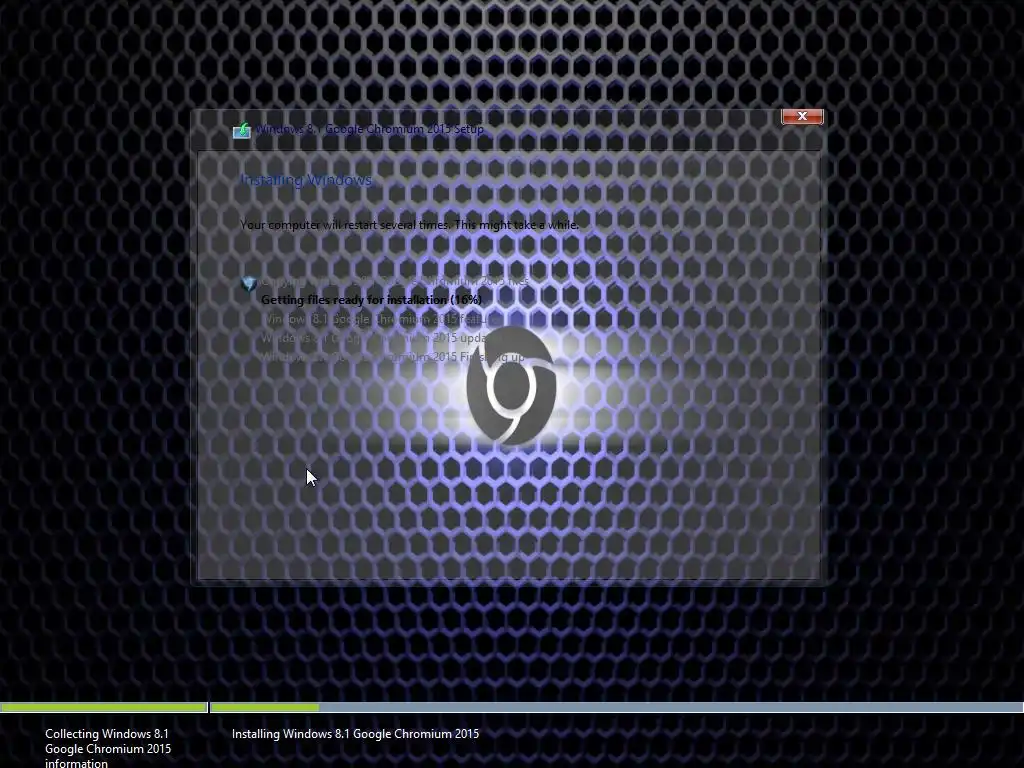Viewport: 1024px width, 768px height.
Task: Click the 'Installing Windows...' heading
Action: (x=307, y=180)
